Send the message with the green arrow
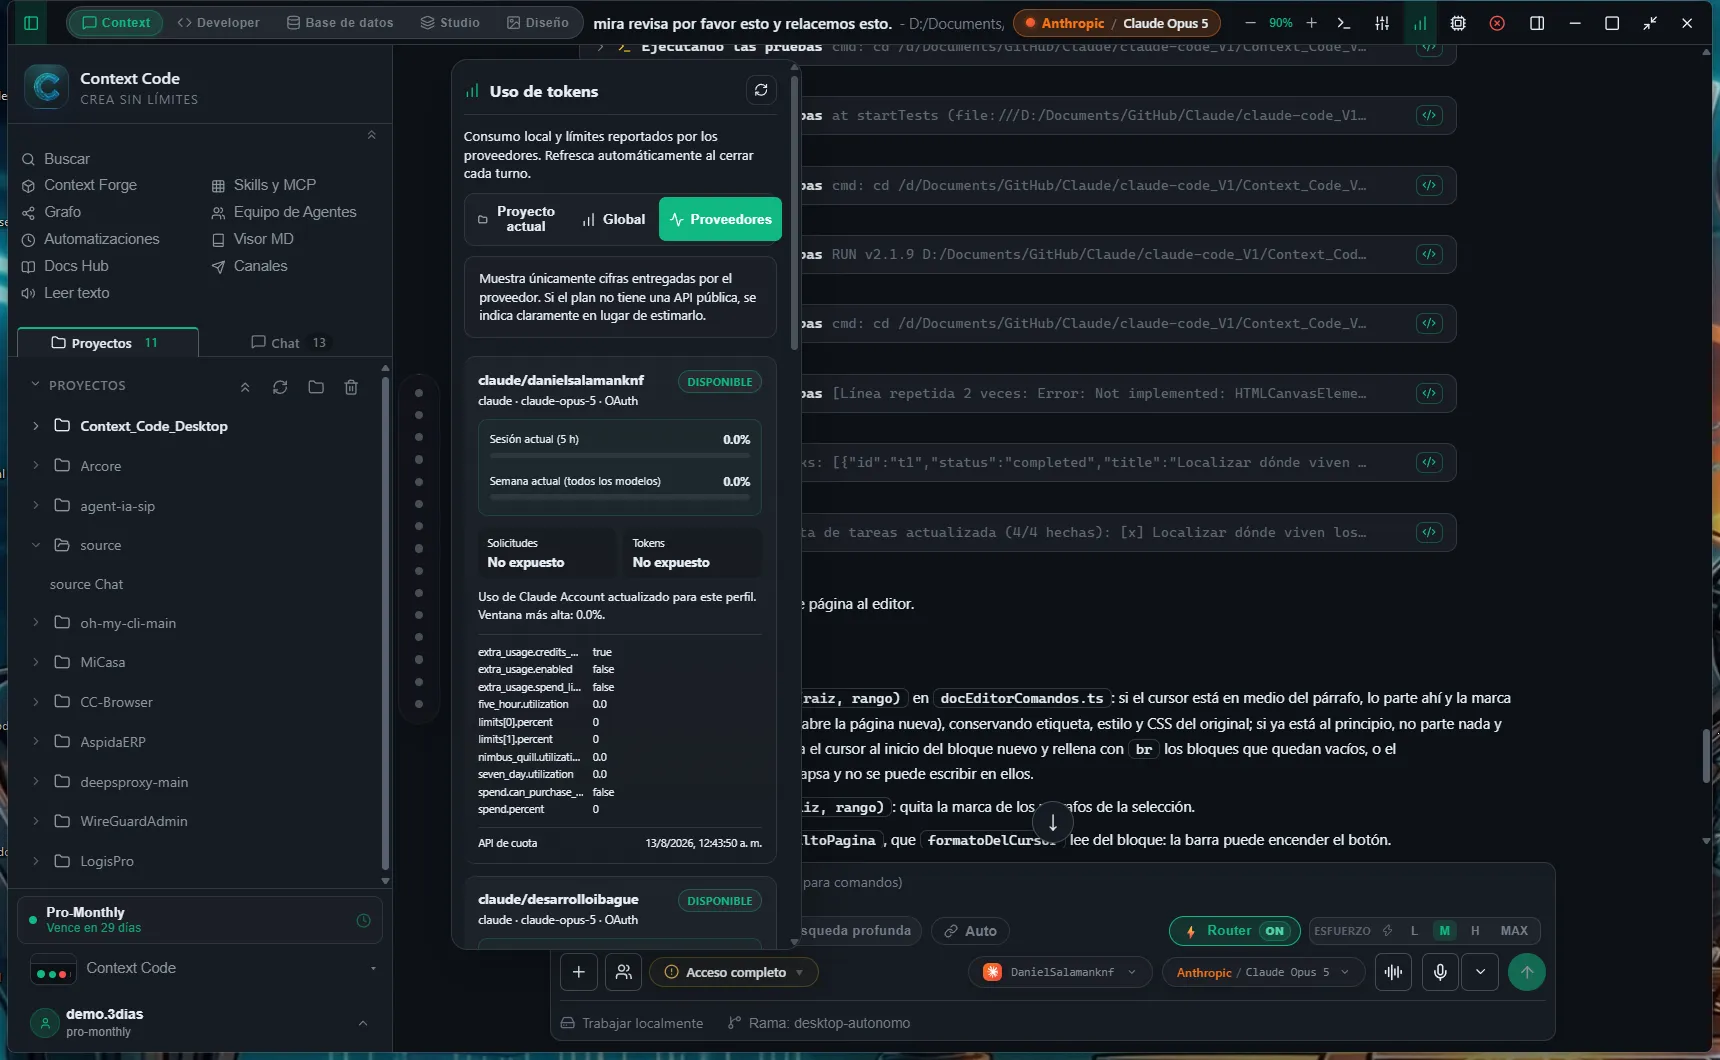The height and width of the screenshot is (1060, 1720). (x=1526, y=972)
